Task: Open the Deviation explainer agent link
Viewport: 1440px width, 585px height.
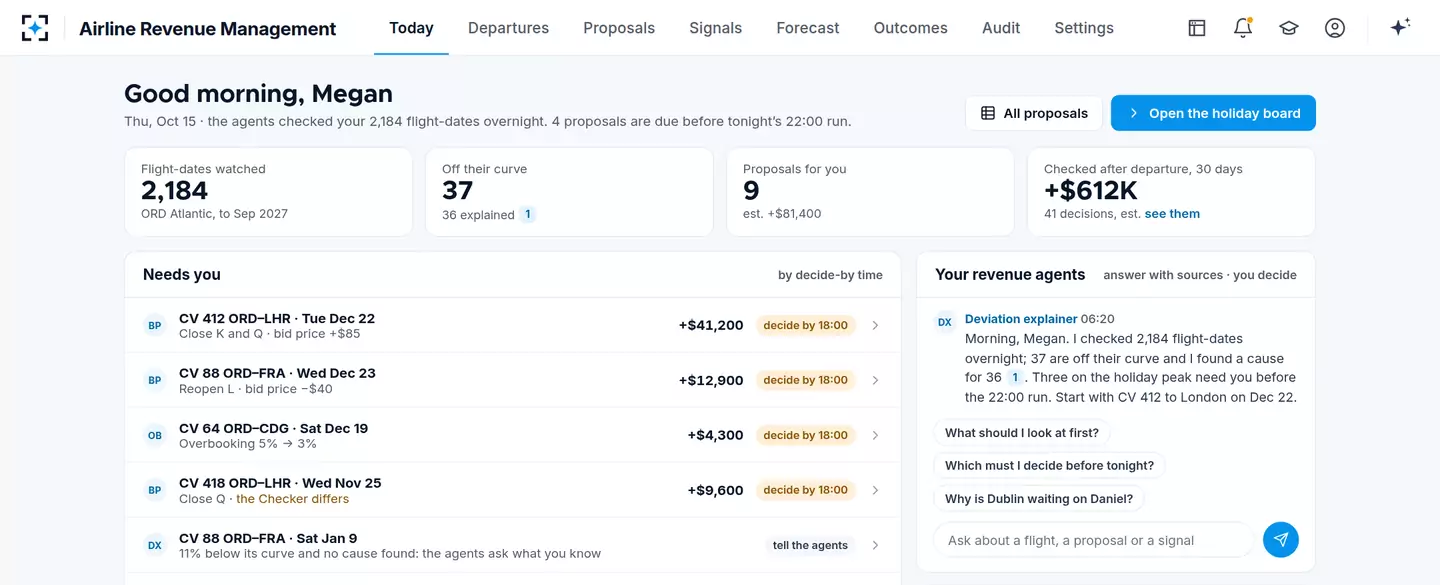Action: pos(1021,319)
